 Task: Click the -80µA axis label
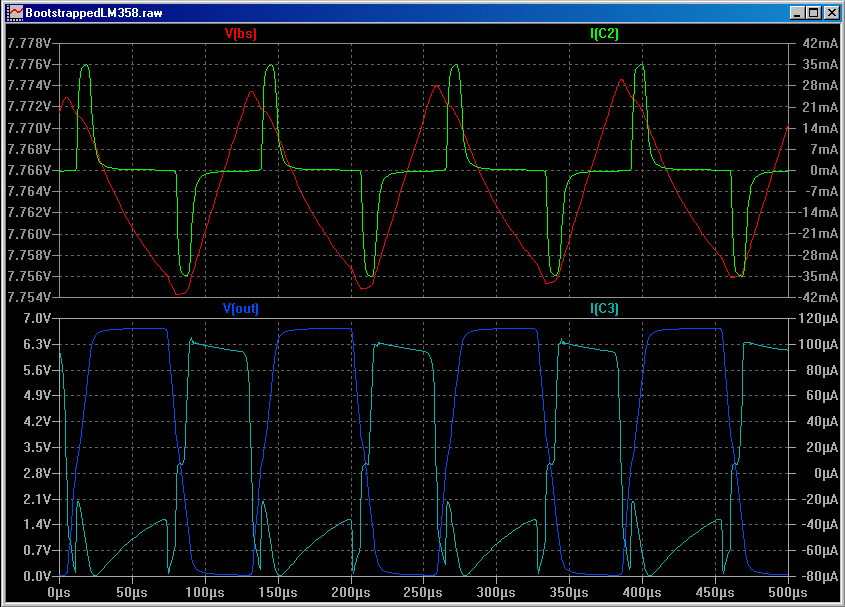tap(818, 576)
